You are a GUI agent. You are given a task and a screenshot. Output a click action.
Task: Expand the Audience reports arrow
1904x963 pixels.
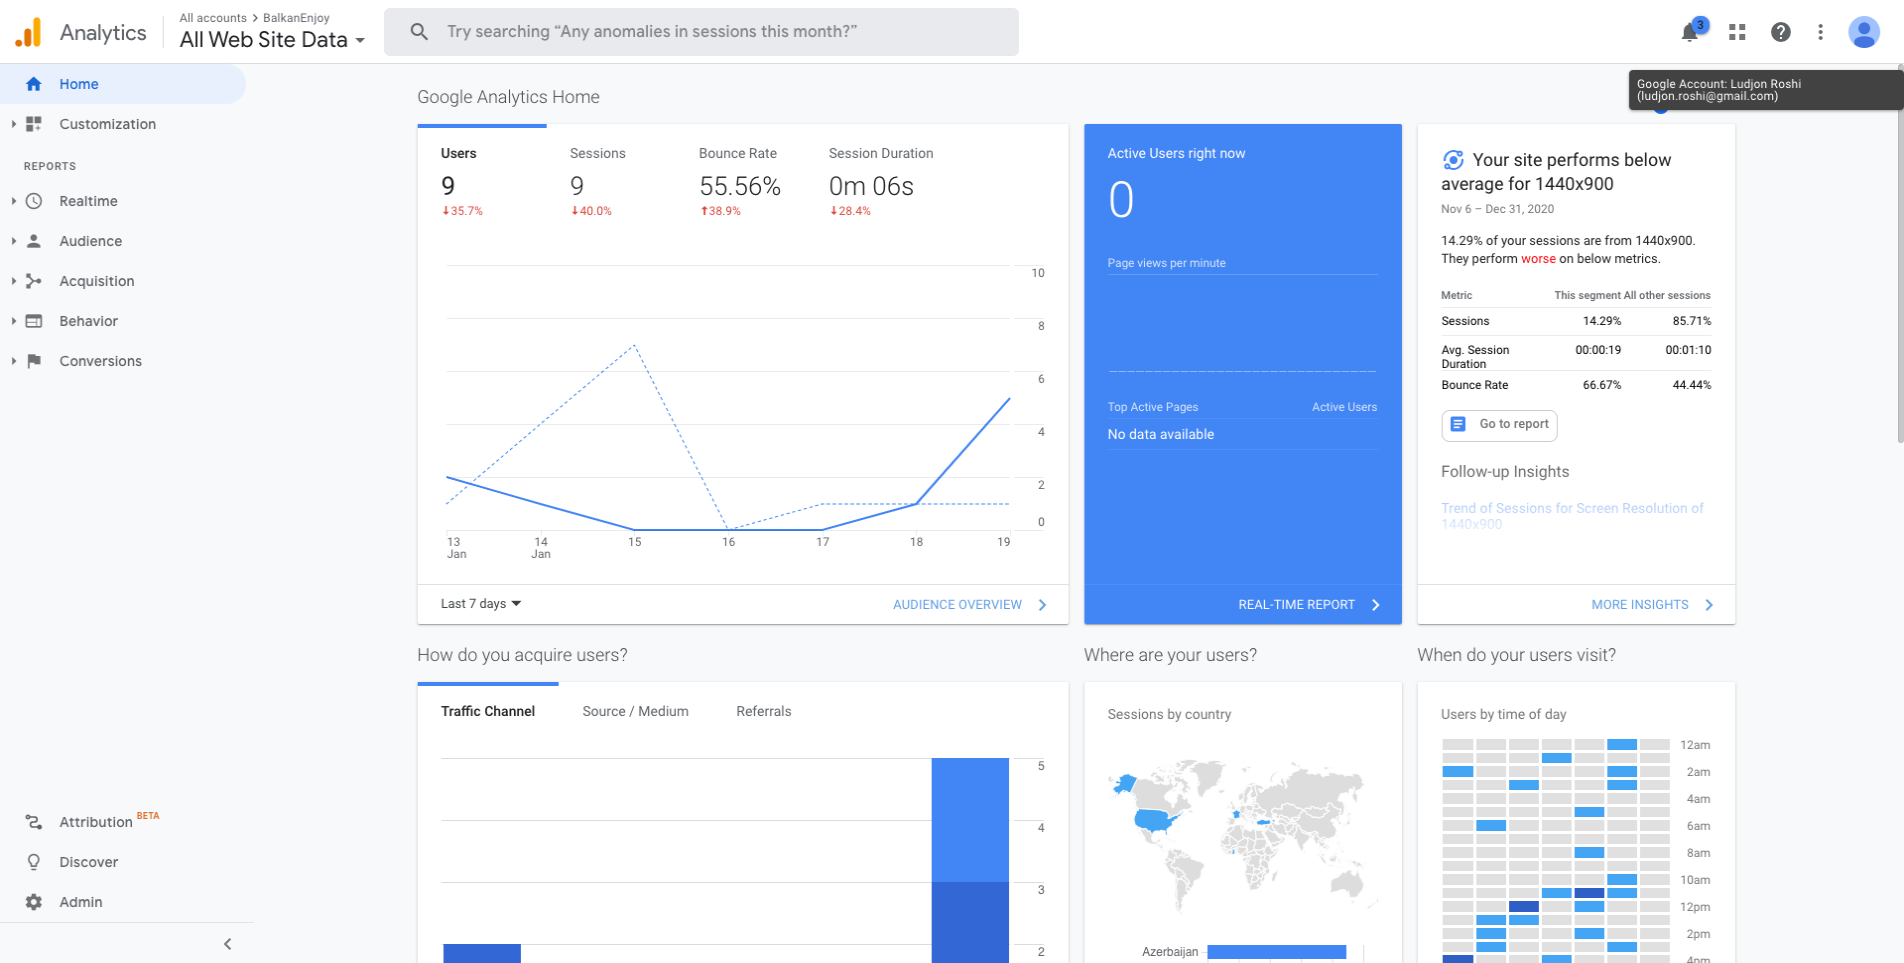[13, 241]
